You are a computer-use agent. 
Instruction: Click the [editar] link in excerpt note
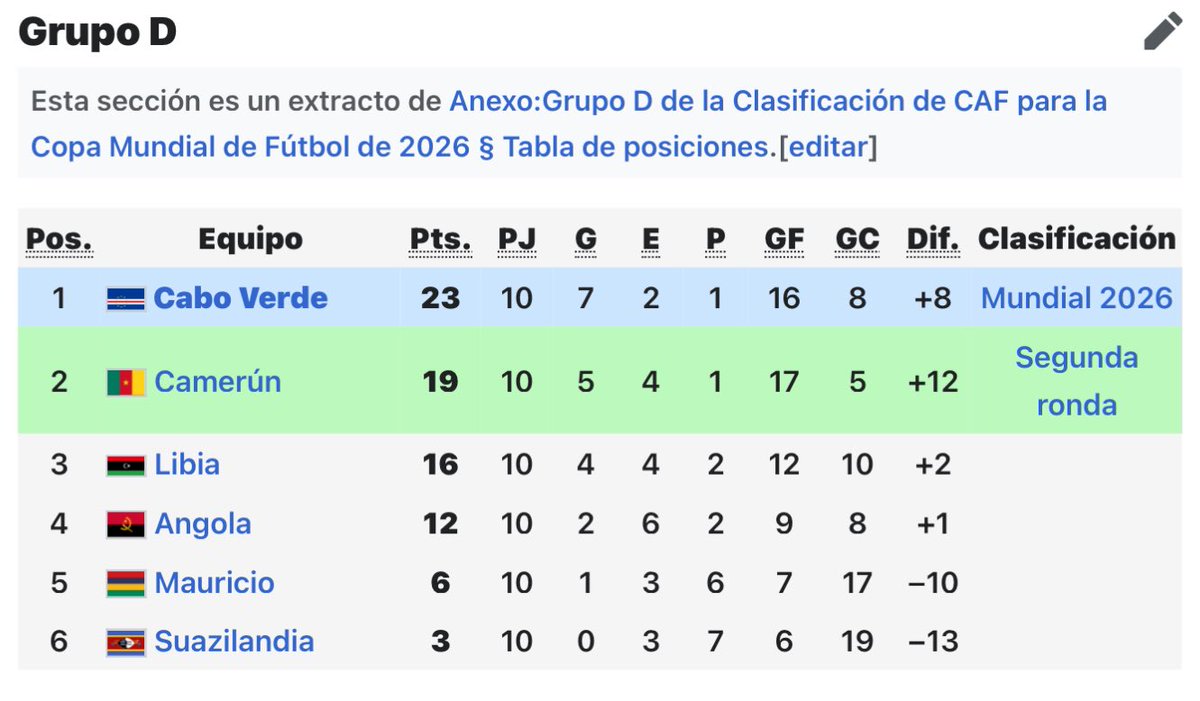pos(826,147)
